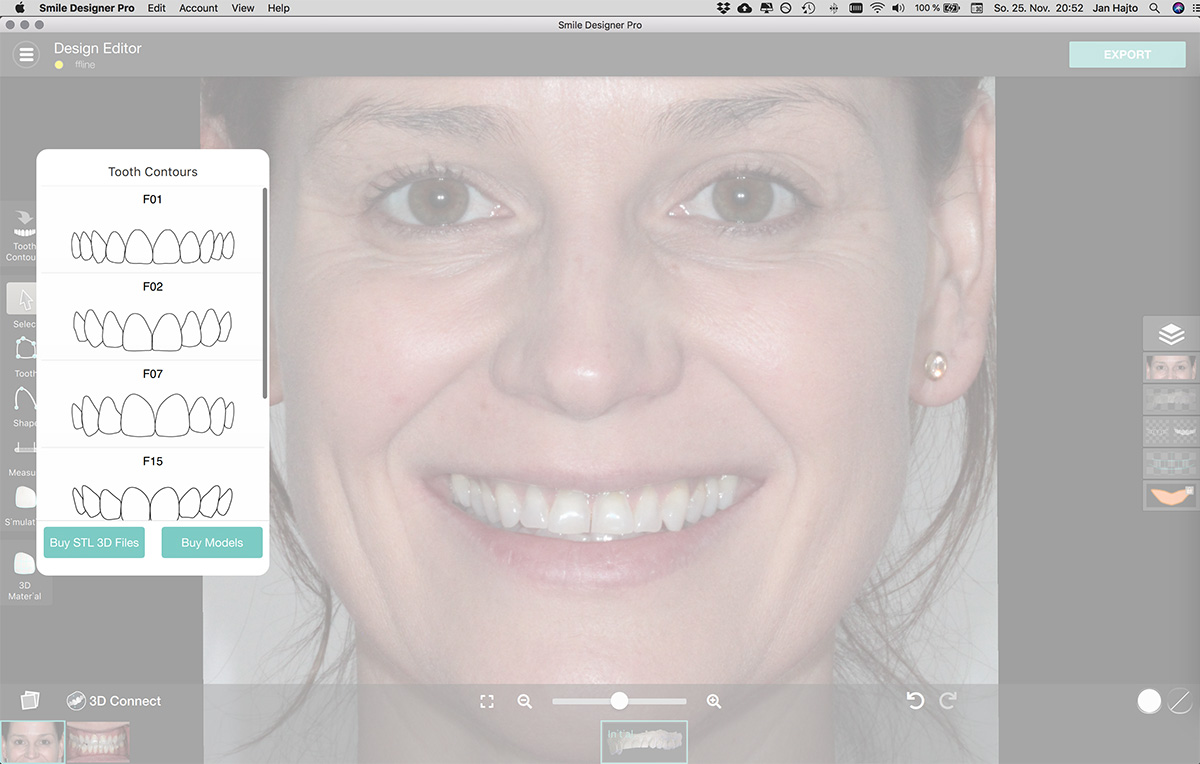Redo the last undone action
1200x764 pixels.
(948, 701)
